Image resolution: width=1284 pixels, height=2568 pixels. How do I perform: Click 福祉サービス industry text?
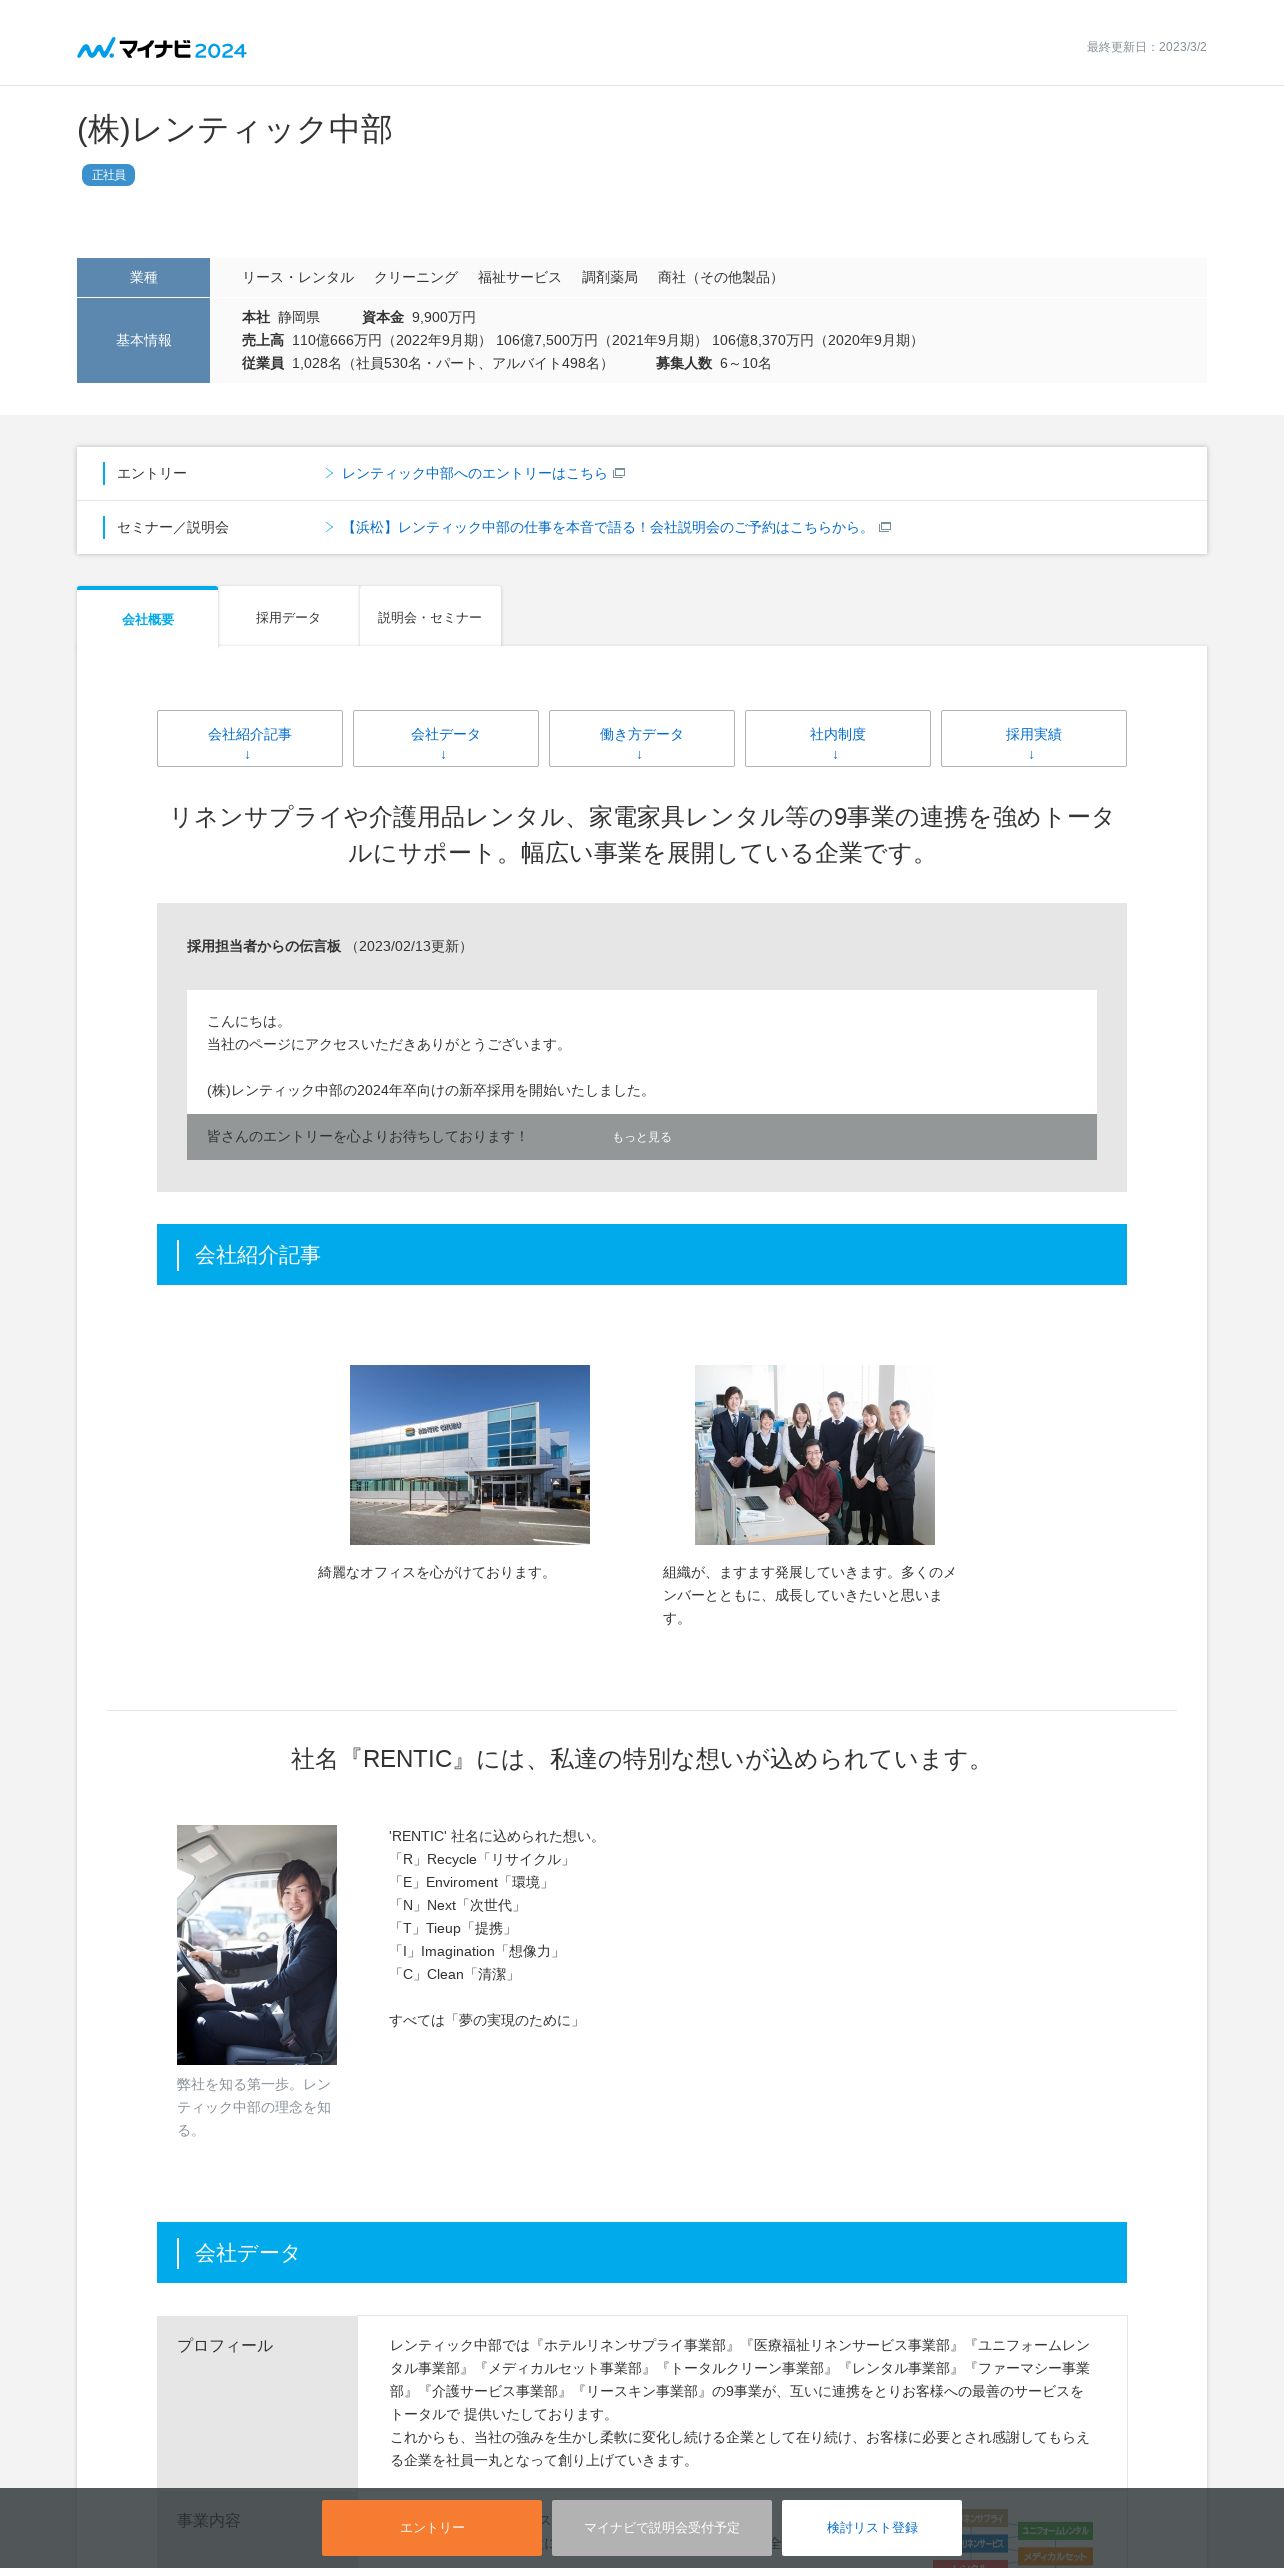click(520, 277)
